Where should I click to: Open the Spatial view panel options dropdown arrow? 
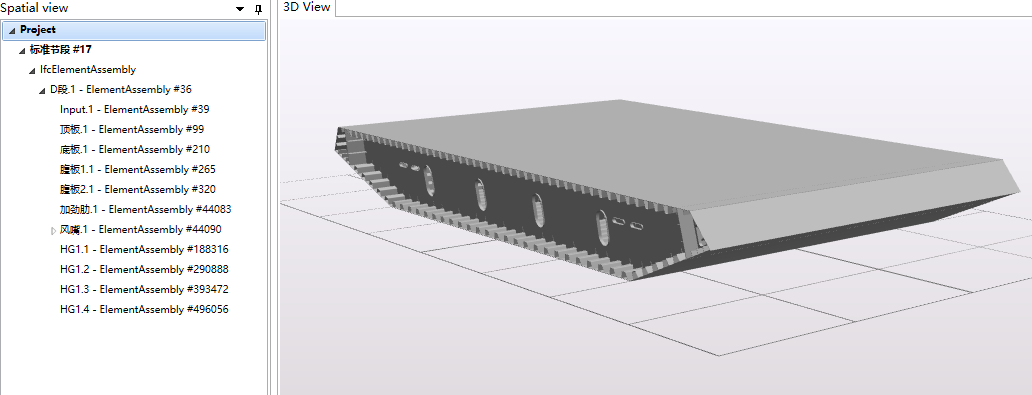(x=240, y=9)
